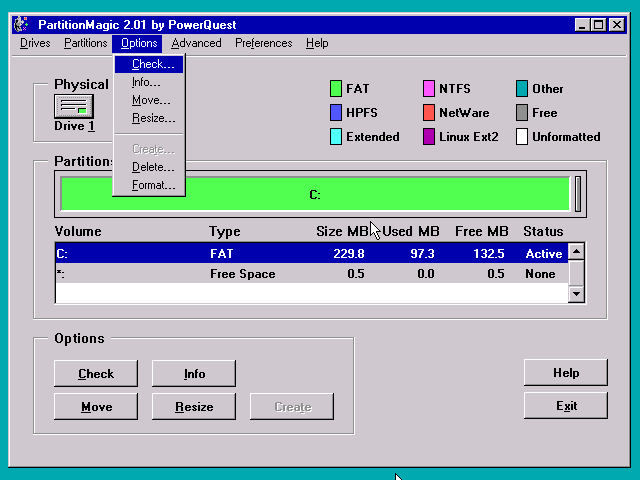The width and height of the screenshot is (640, 480).
Task: Open the Advanced menu
Action: point(196,43)
